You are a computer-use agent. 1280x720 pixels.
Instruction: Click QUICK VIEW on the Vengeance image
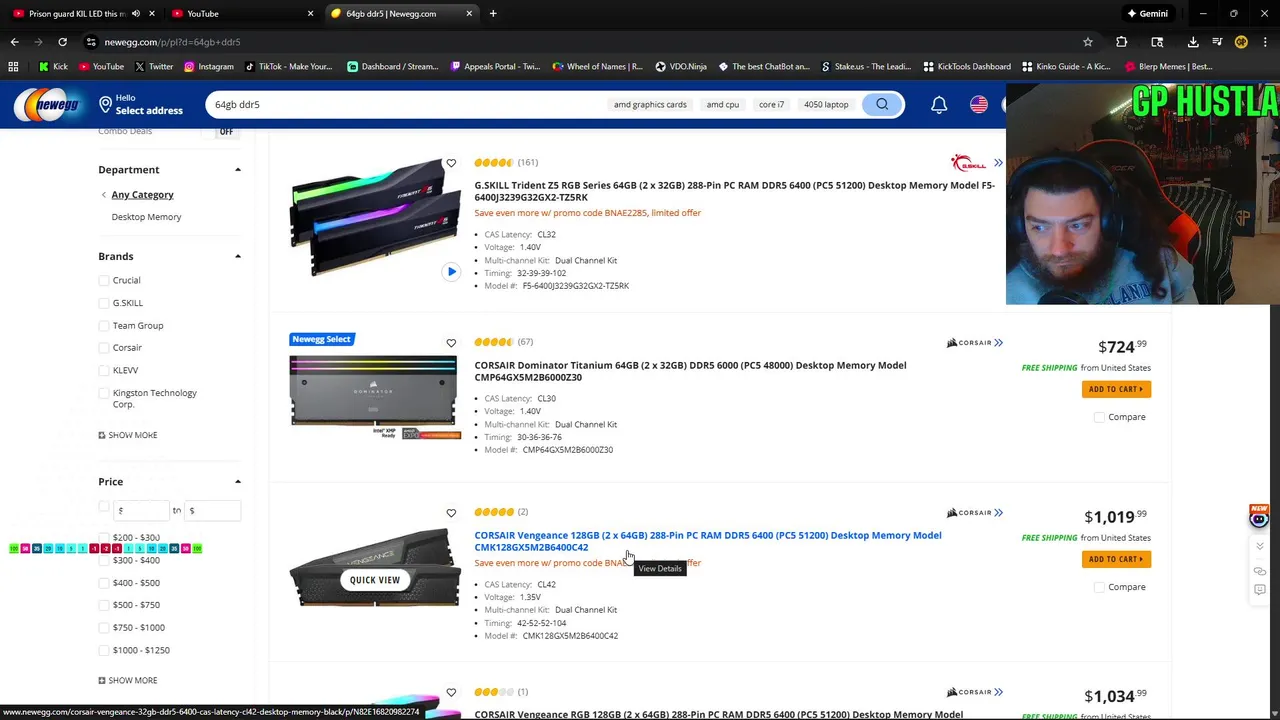click(375, 580)
